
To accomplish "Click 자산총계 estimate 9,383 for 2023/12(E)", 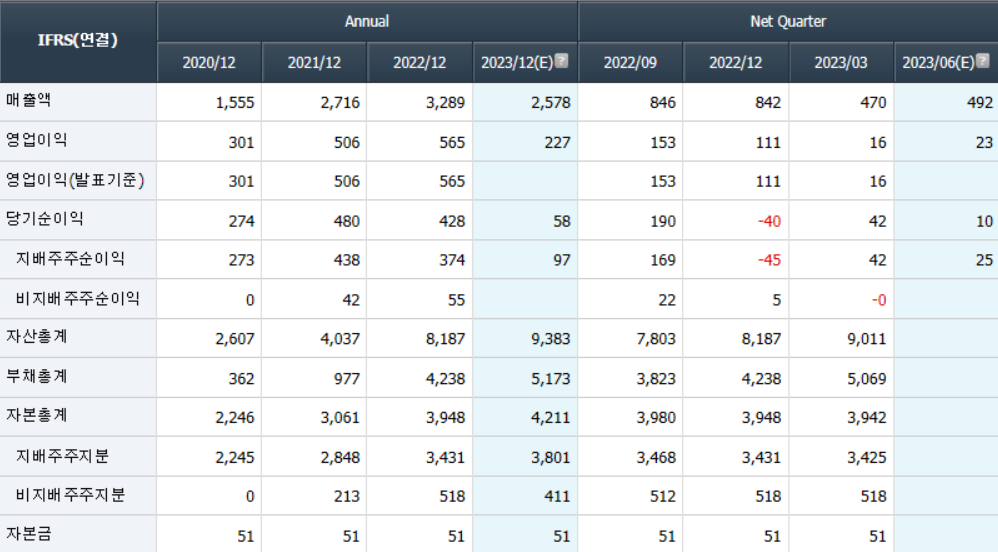I will (x=551, y=339).
